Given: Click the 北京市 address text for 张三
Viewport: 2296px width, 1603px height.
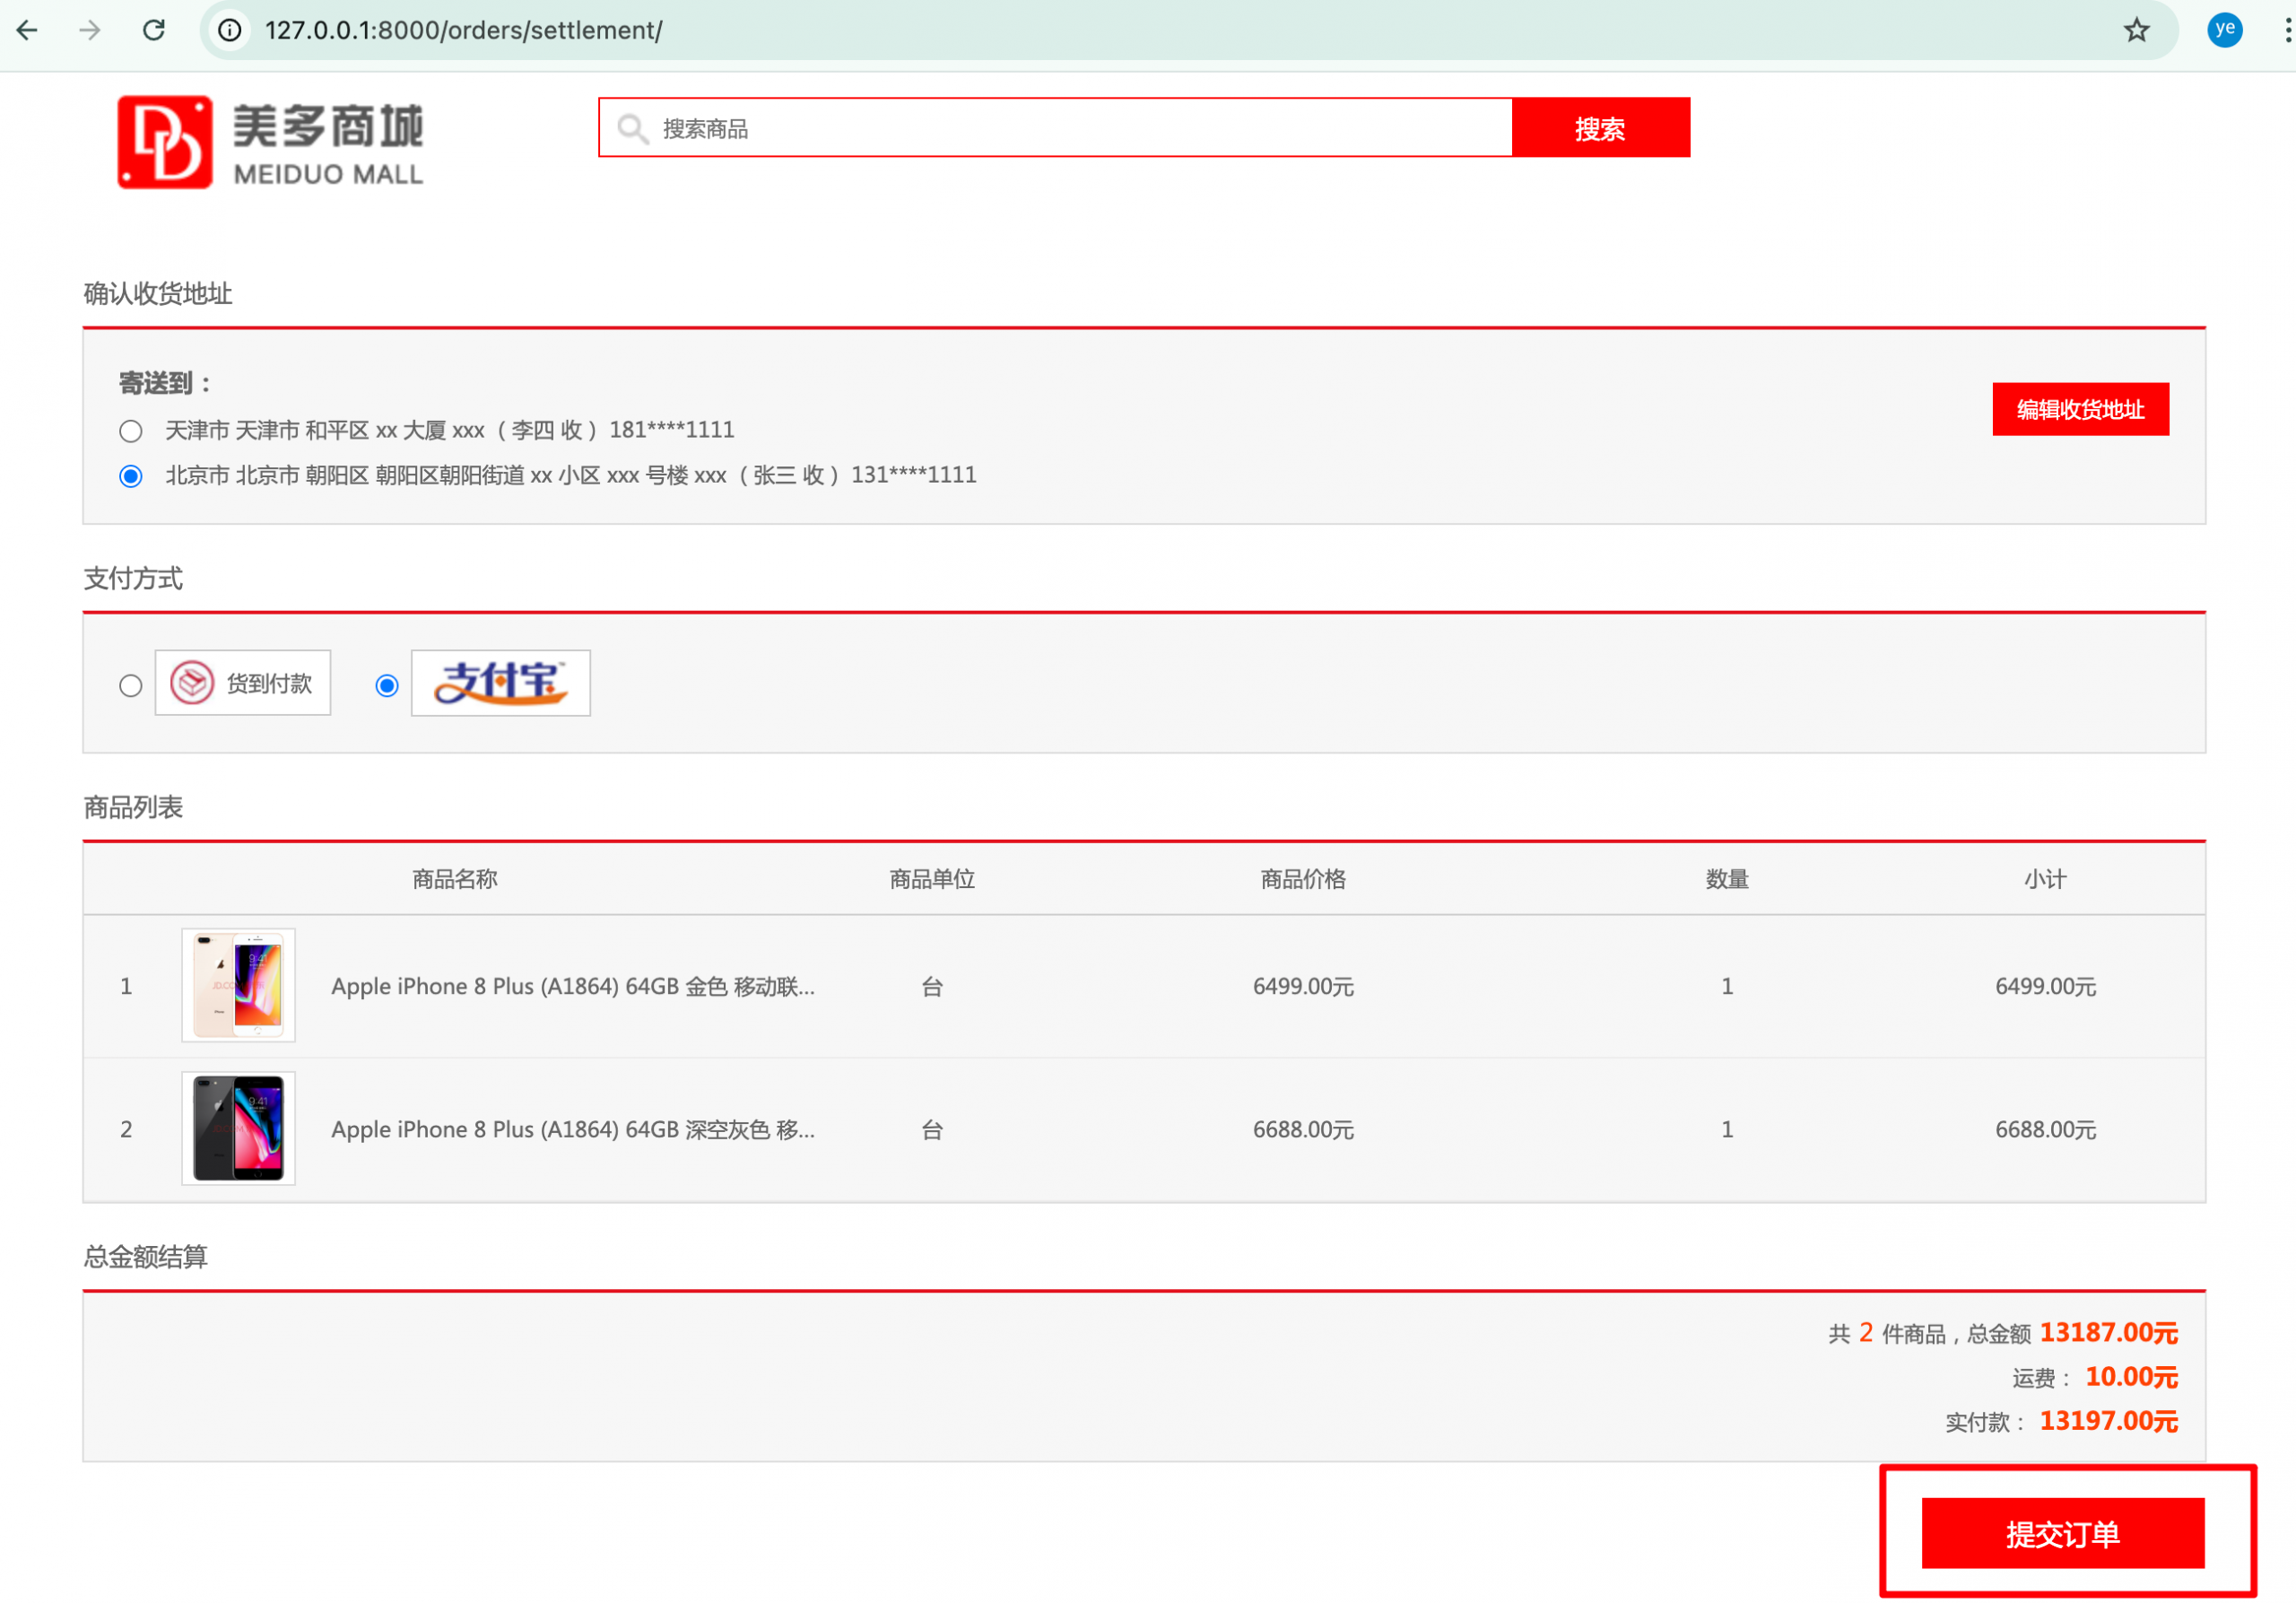Looking at the screenshot, I should click(x=571, y=475).
